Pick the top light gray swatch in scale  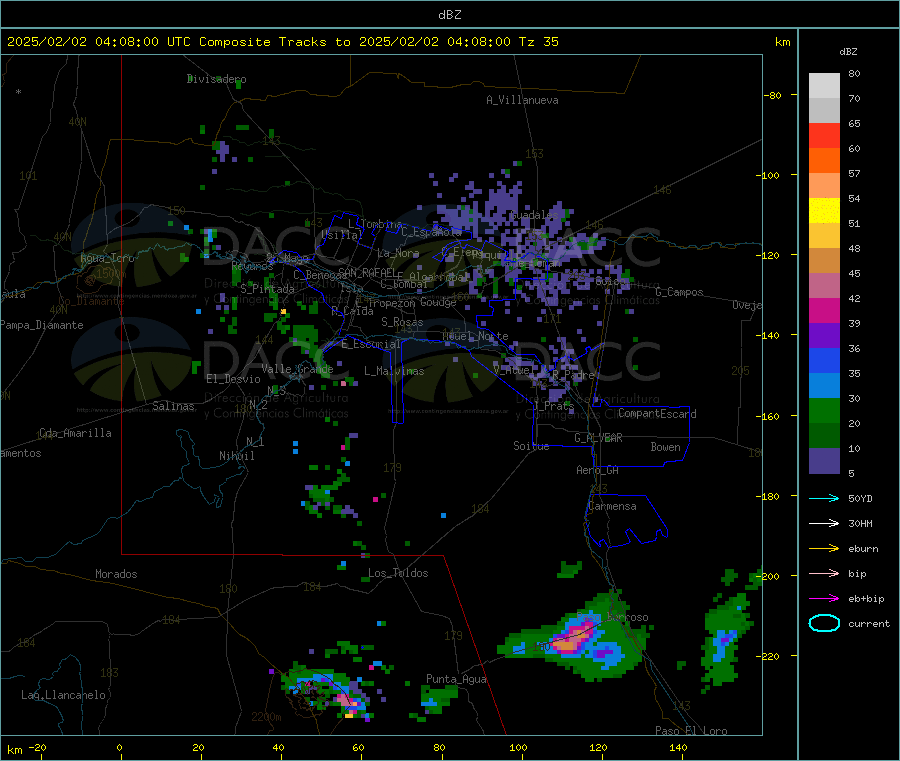(824, 86)
